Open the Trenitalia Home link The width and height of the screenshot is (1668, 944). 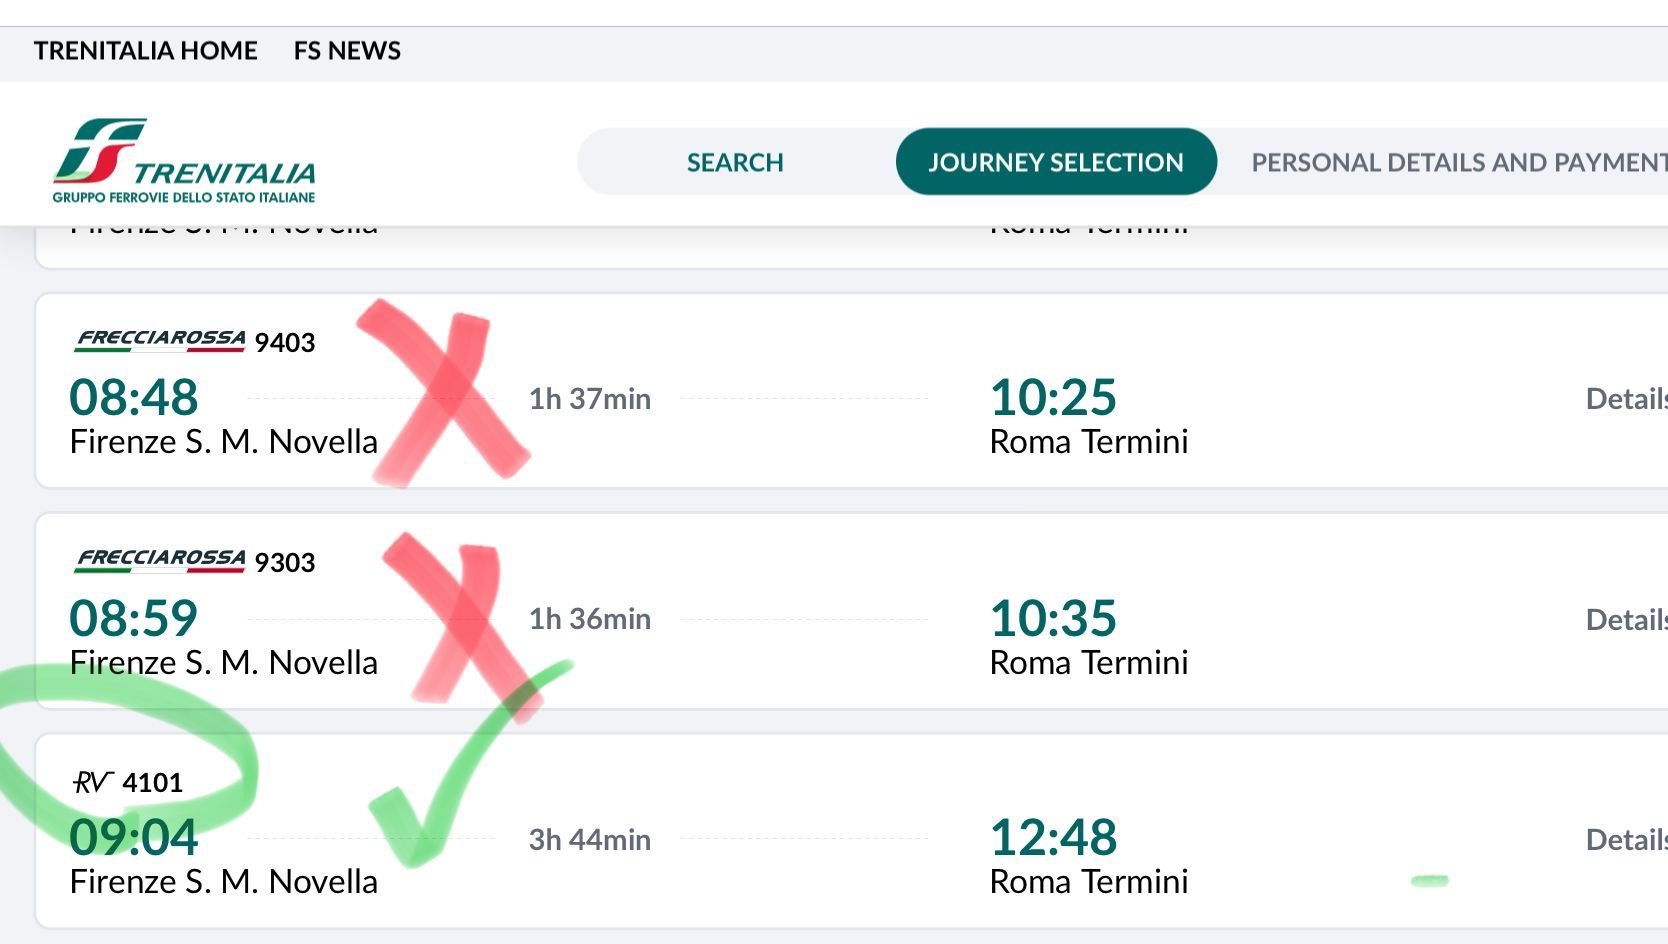(x=146, y=51)
